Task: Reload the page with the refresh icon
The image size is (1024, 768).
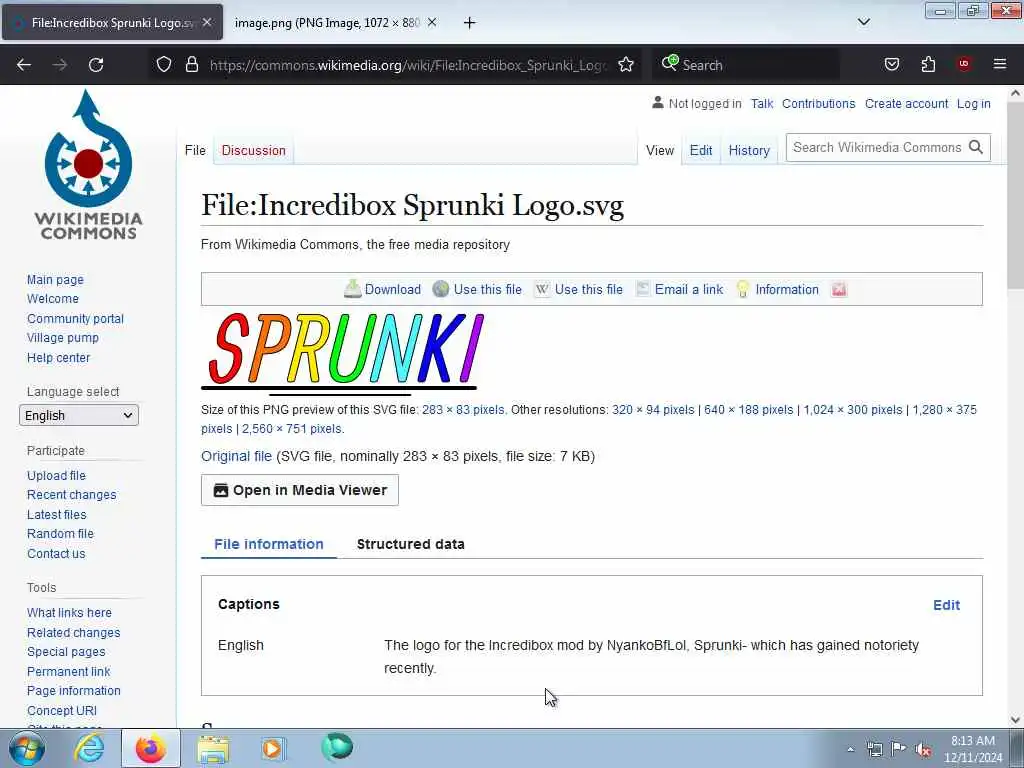Action: coord(96,65)
